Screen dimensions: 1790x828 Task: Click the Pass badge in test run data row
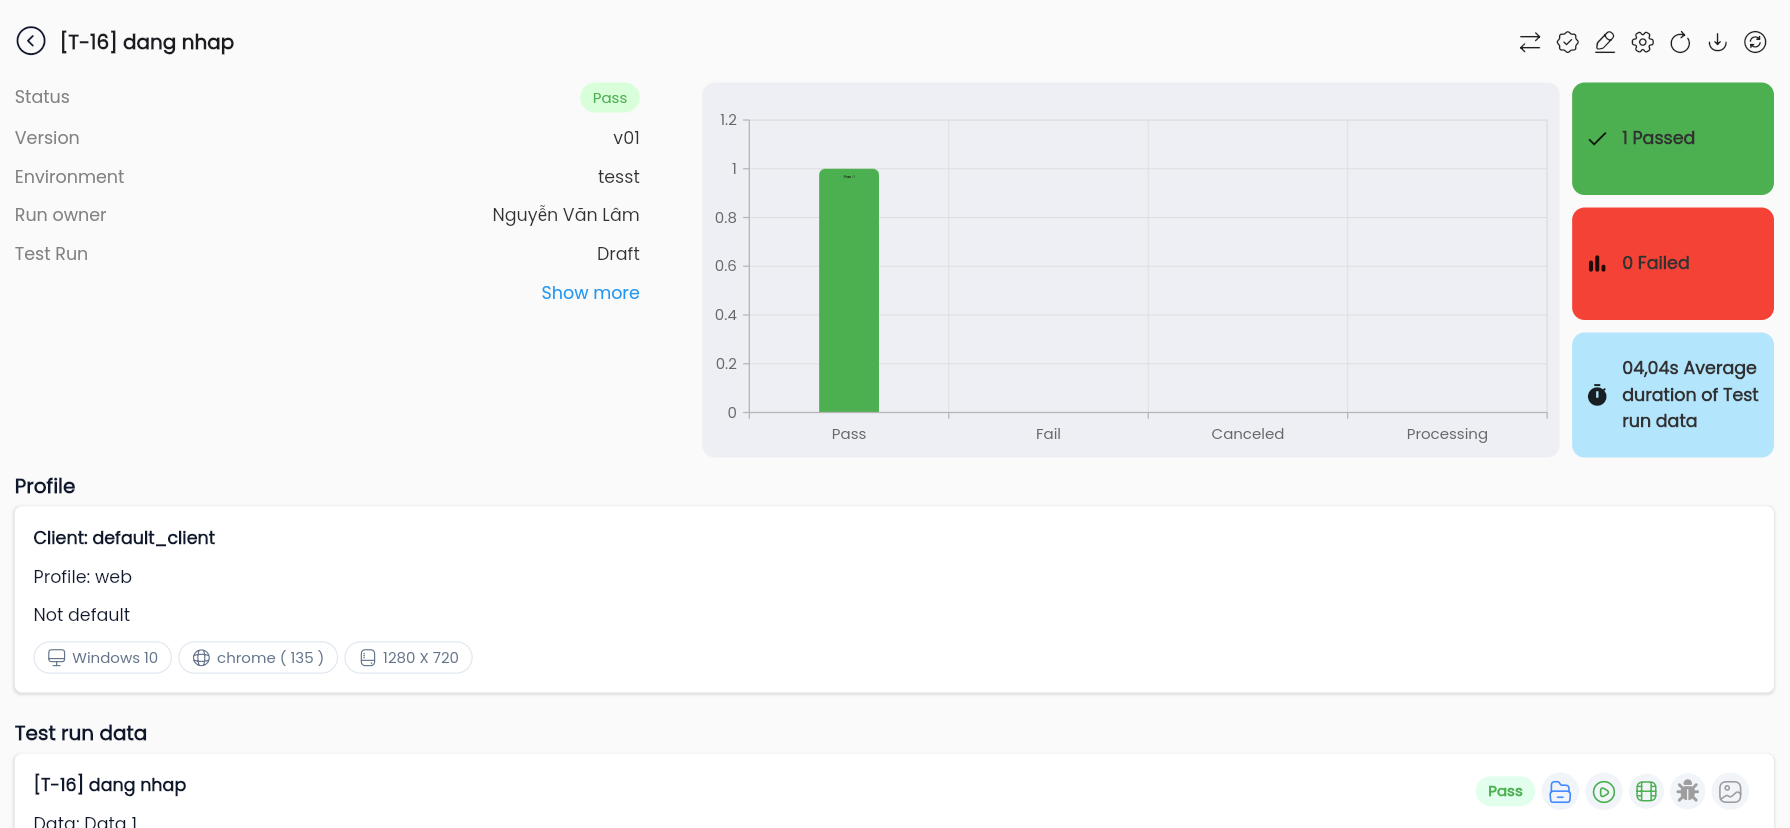(1505, 791)
